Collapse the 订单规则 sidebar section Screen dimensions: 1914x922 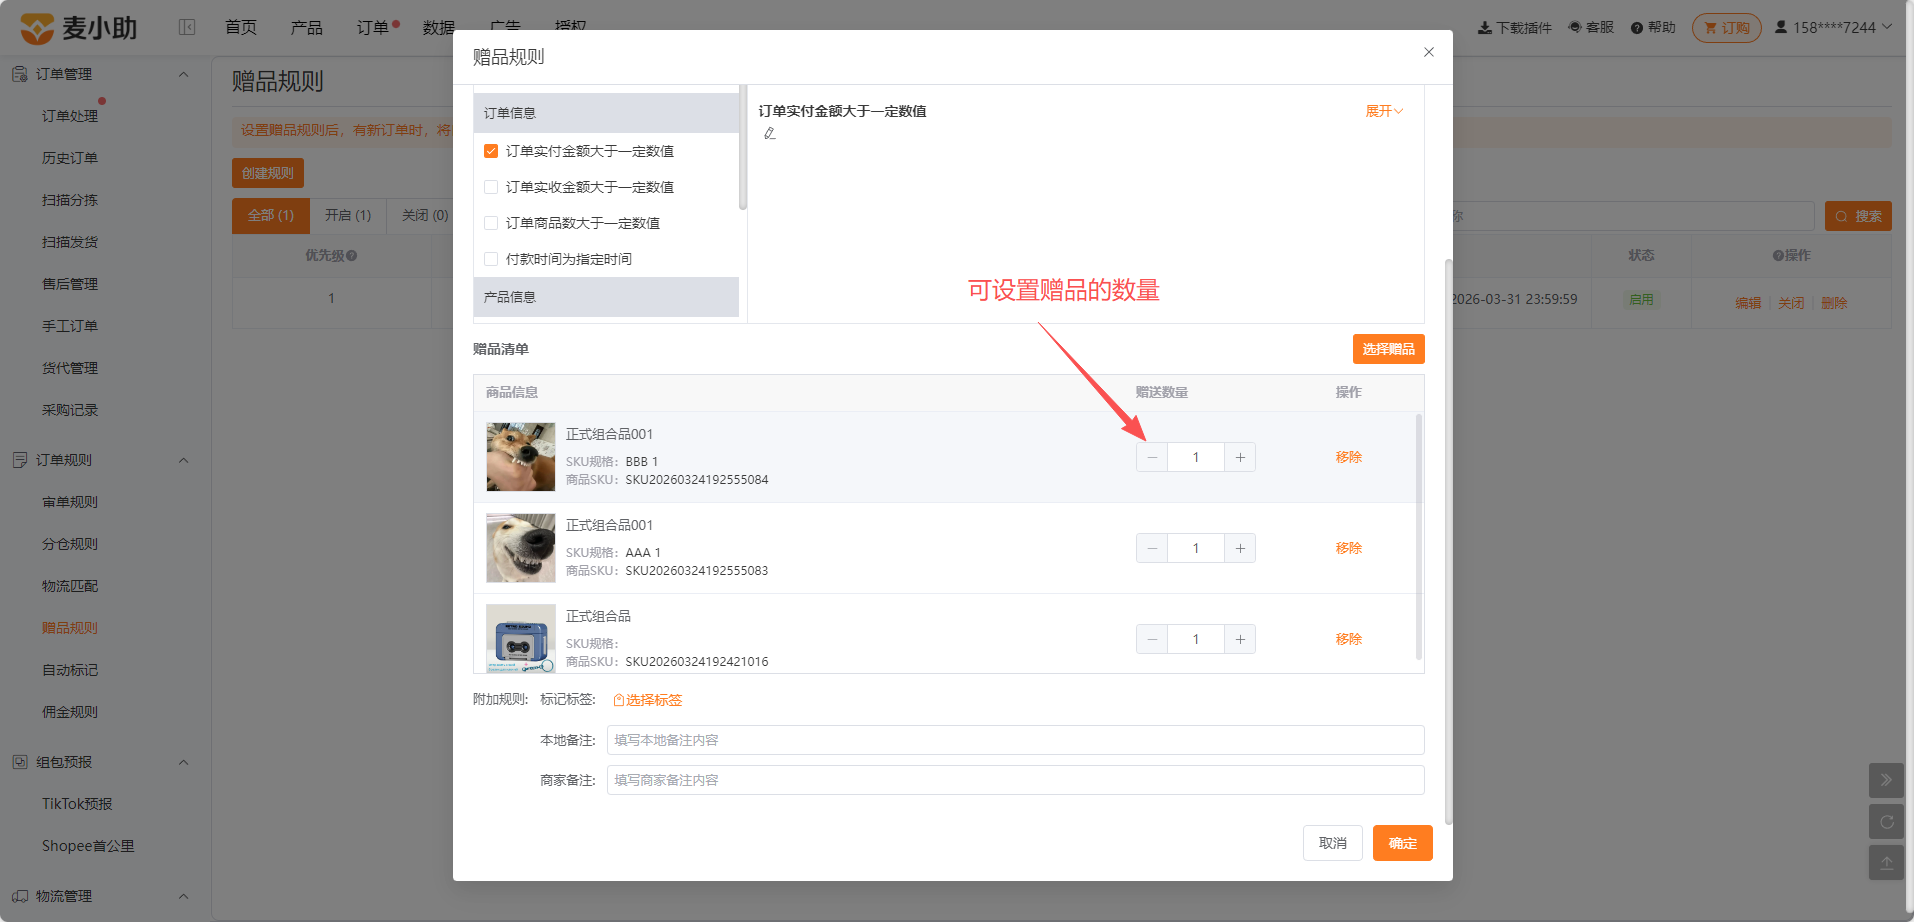(183, 460)
